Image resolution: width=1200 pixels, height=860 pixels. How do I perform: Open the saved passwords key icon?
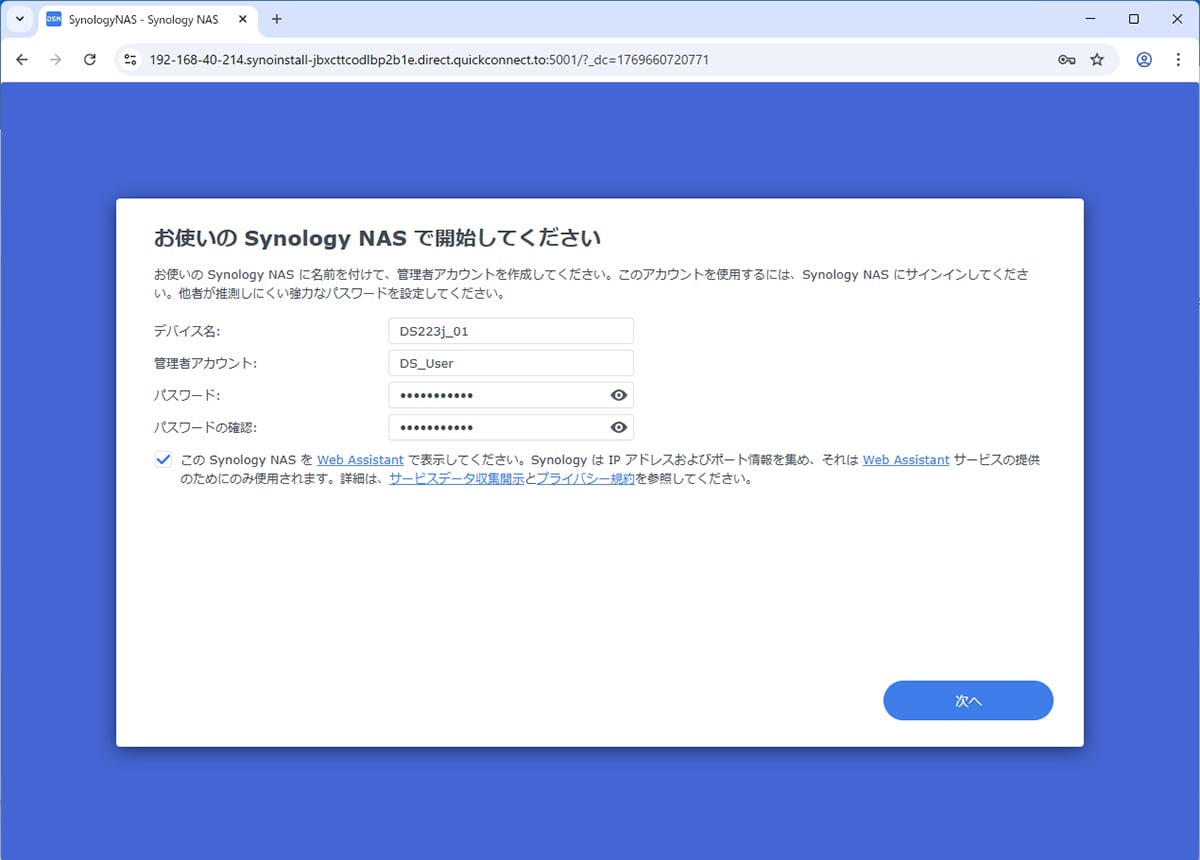pos(1066,60)
